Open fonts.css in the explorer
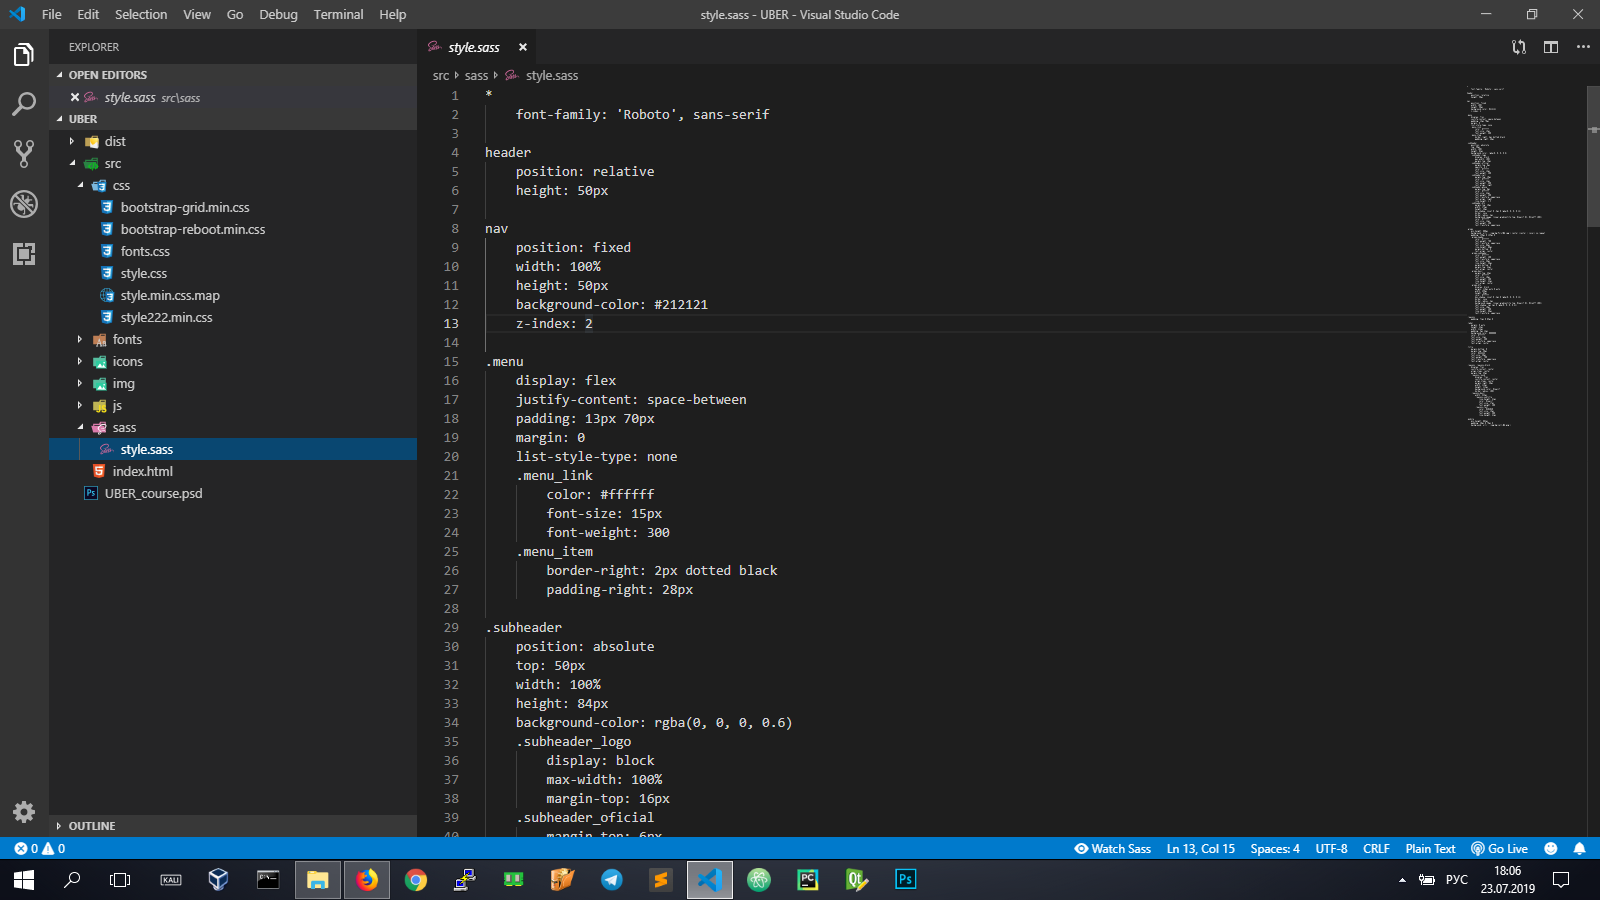This screenshot has height=900, width=1600. click(x=145, y=251)
